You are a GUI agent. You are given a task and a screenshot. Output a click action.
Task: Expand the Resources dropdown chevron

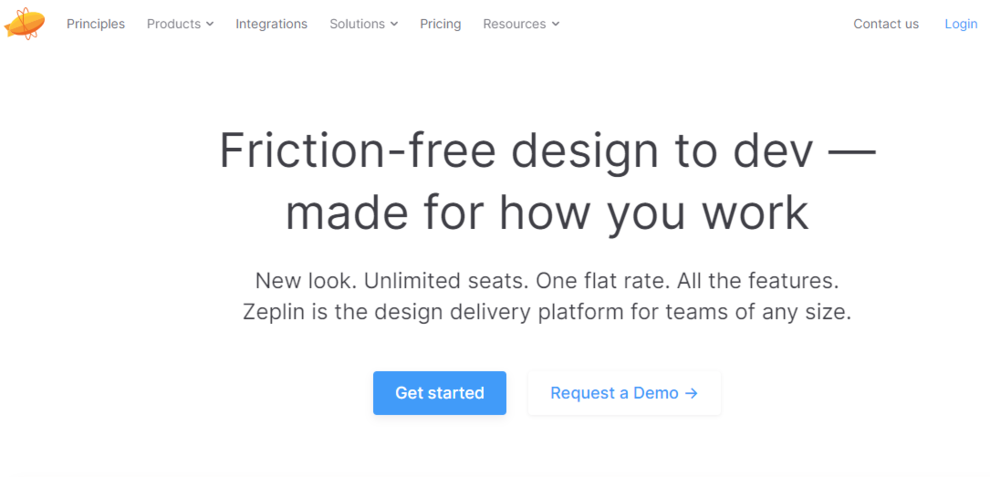pos(555,24)
